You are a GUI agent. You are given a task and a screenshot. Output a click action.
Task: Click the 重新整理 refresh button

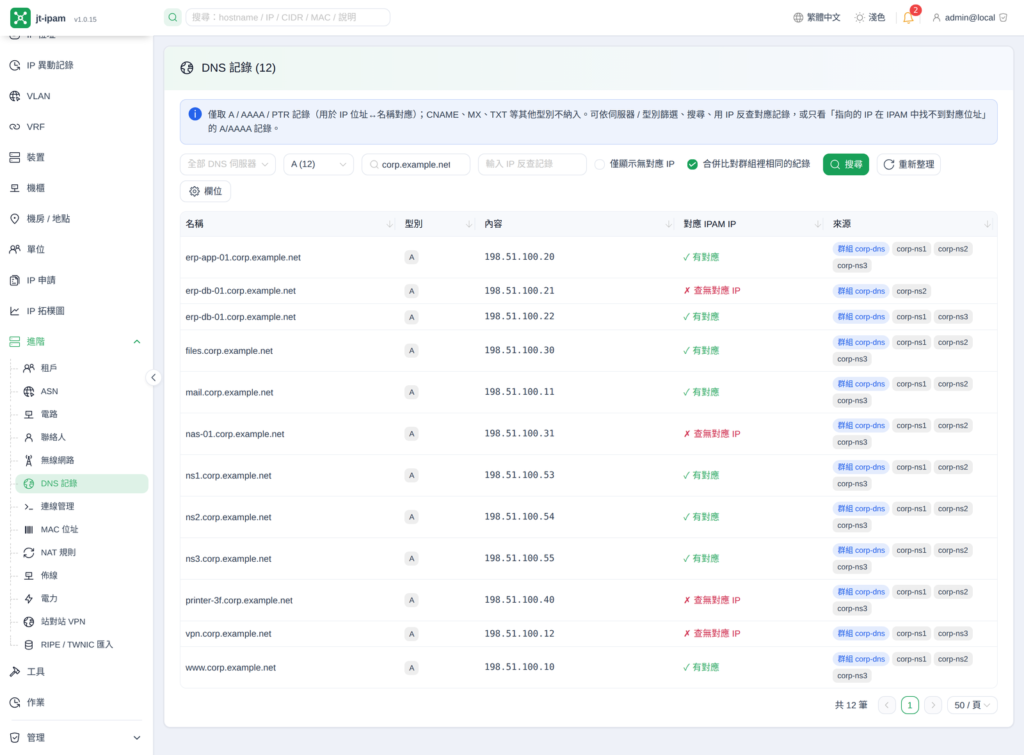[909, 165]
